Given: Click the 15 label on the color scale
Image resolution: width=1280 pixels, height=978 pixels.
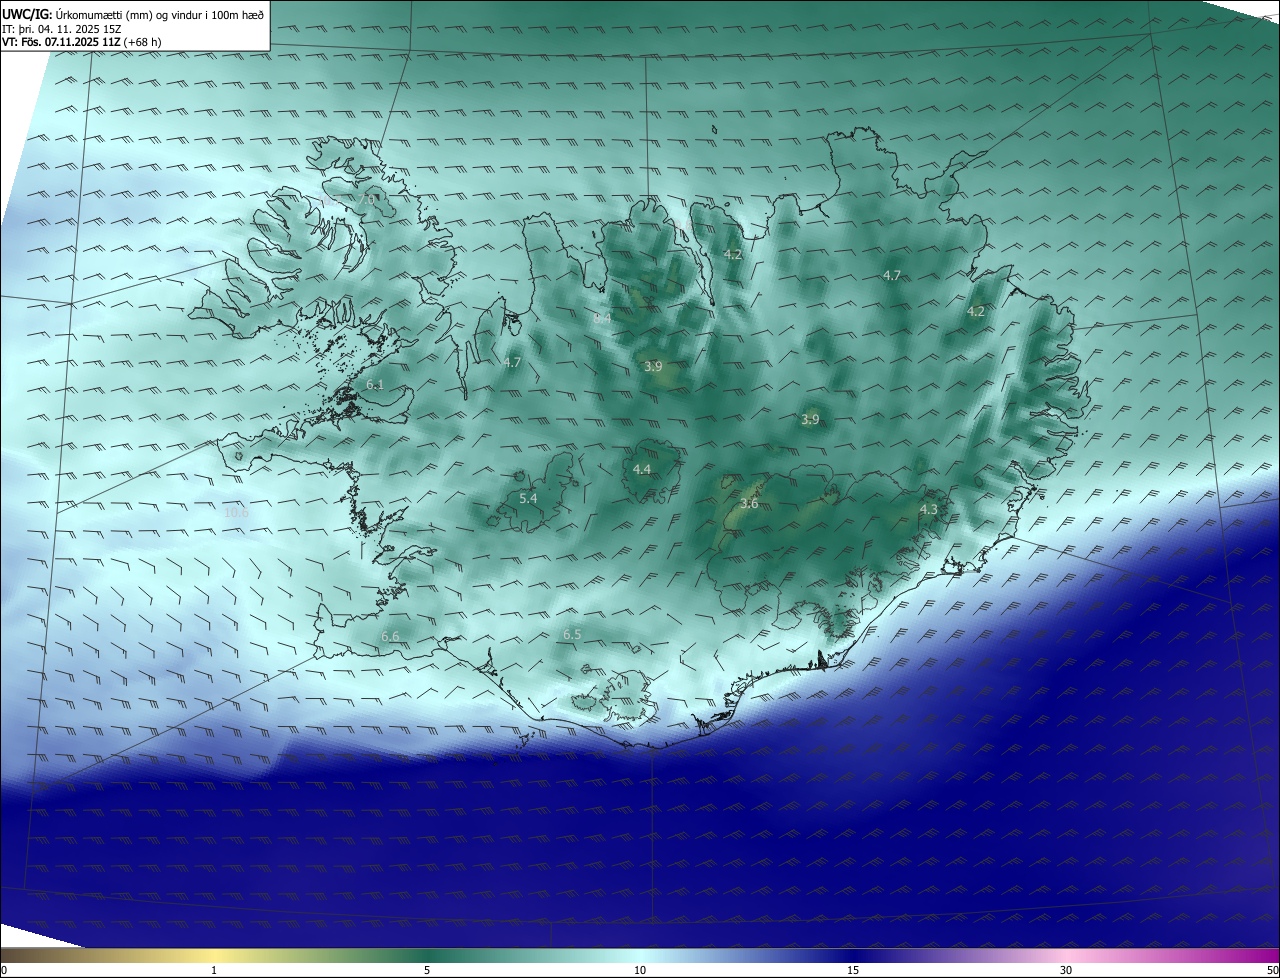Looking at the screenshot, I should 853,970.
